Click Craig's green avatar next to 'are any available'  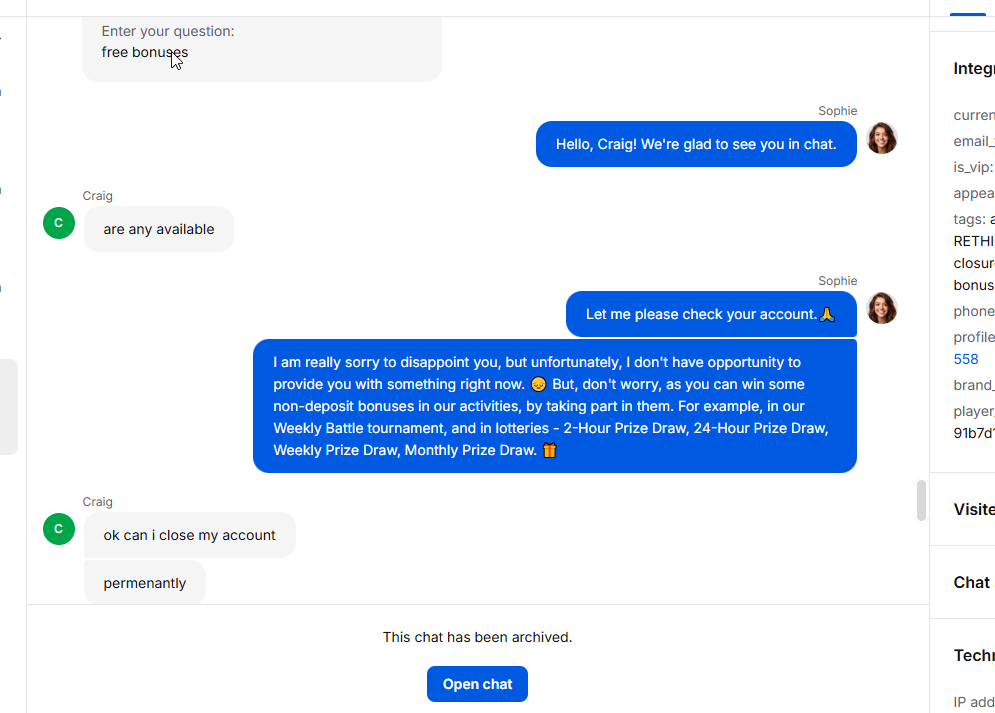click(59, 223)
